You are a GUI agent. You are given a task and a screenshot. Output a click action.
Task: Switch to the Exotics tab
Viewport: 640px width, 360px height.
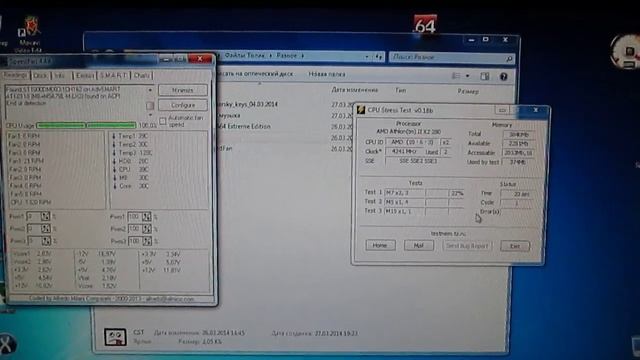pos(84,76)
